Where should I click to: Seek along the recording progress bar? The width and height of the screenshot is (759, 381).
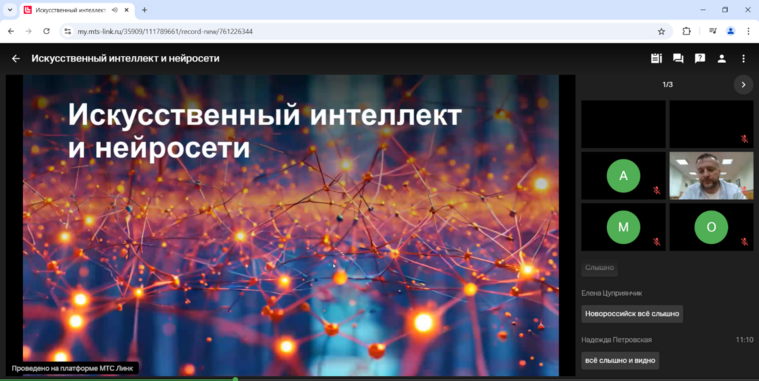click(380, 380)
